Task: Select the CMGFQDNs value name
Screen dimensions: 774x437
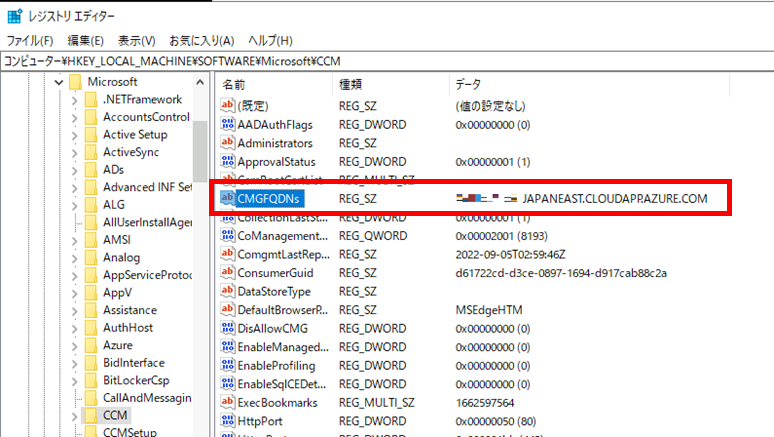Action: (270, 199)
